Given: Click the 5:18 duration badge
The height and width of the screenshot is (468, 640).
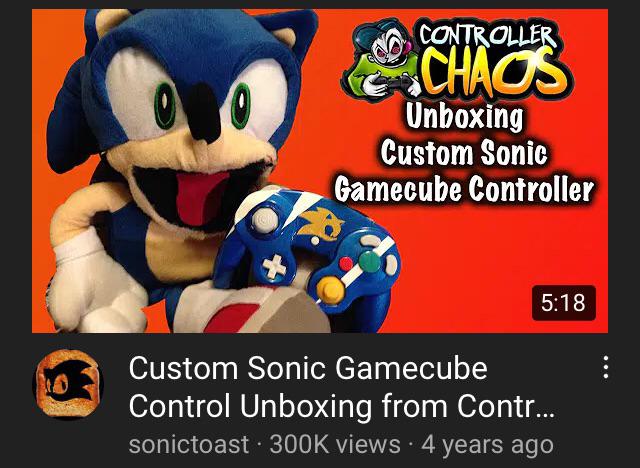Looking at the screenshot, I should 564,303.
